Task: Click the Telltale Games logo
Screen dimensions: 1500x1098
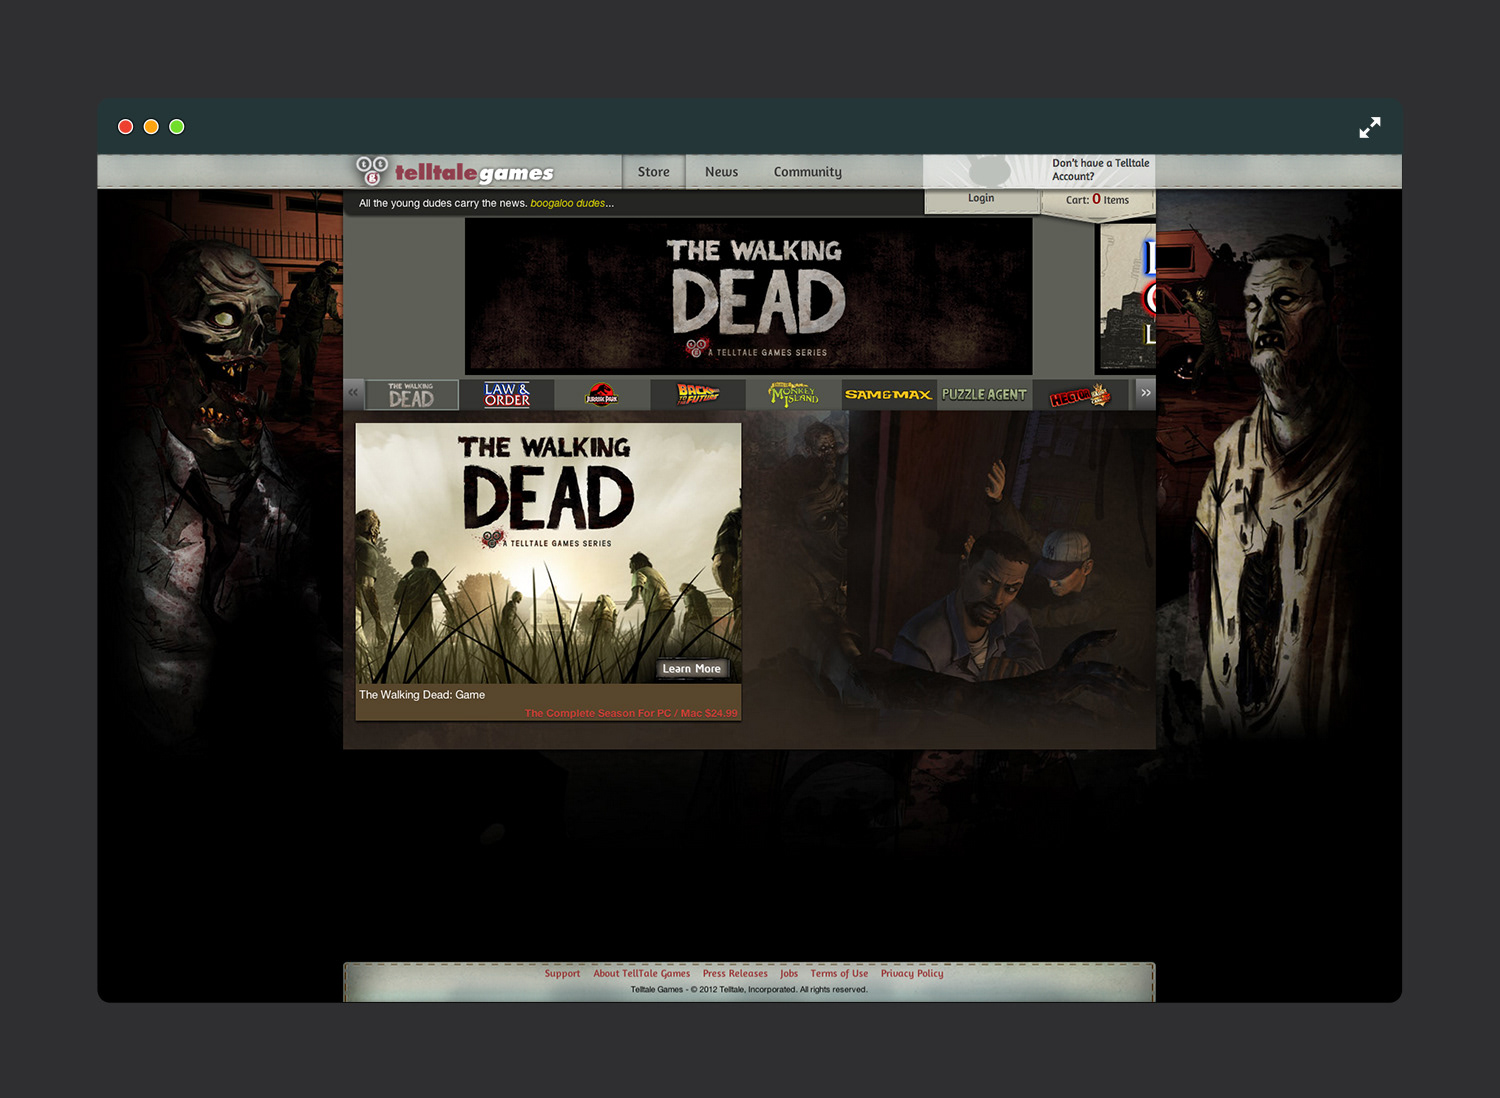Action: coord(455,172)
